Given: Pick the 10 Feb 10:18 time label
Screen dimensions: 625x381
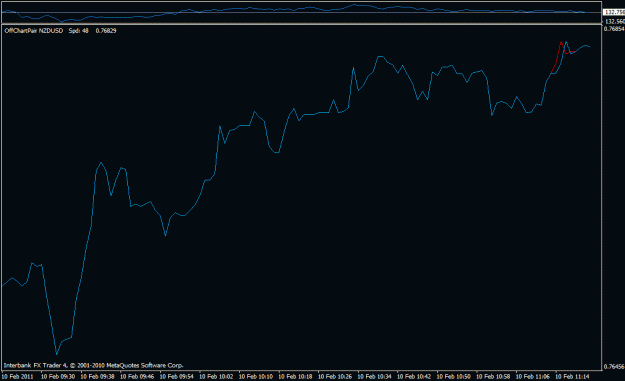Looking at the screenshot, I should [x=295, y=376].
